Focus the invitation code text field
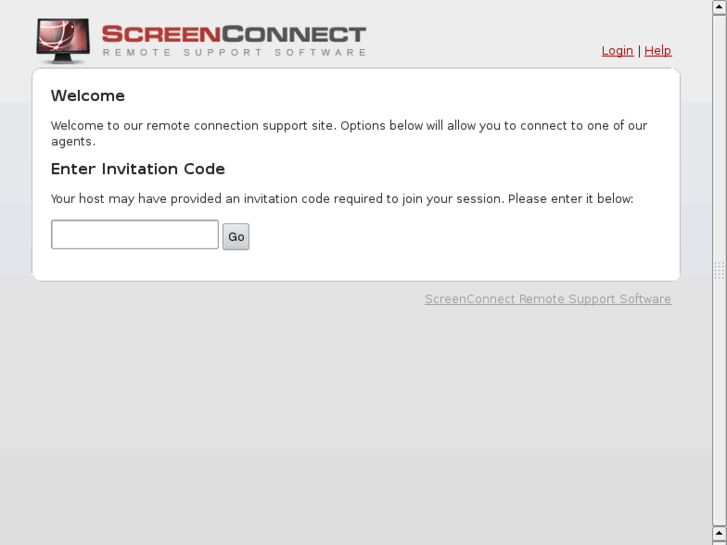The height and width of the screenshot is (545, 727). pos(135,235)
